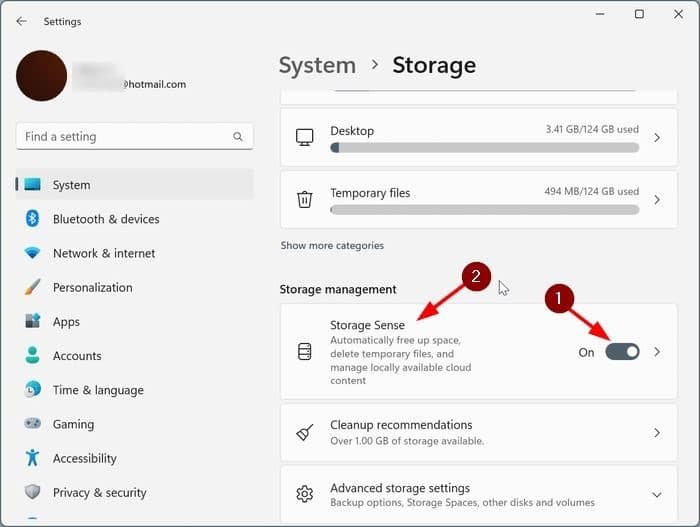
Task: Click the Temporary files title text
Action: coord(370,193)
